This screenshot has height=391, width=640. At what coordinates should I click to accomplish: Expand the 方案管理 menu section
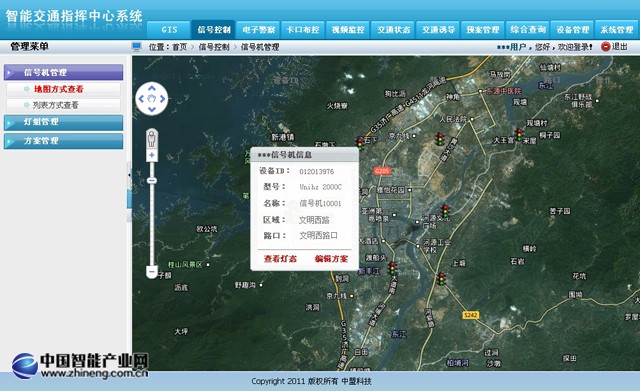point(63,141)
